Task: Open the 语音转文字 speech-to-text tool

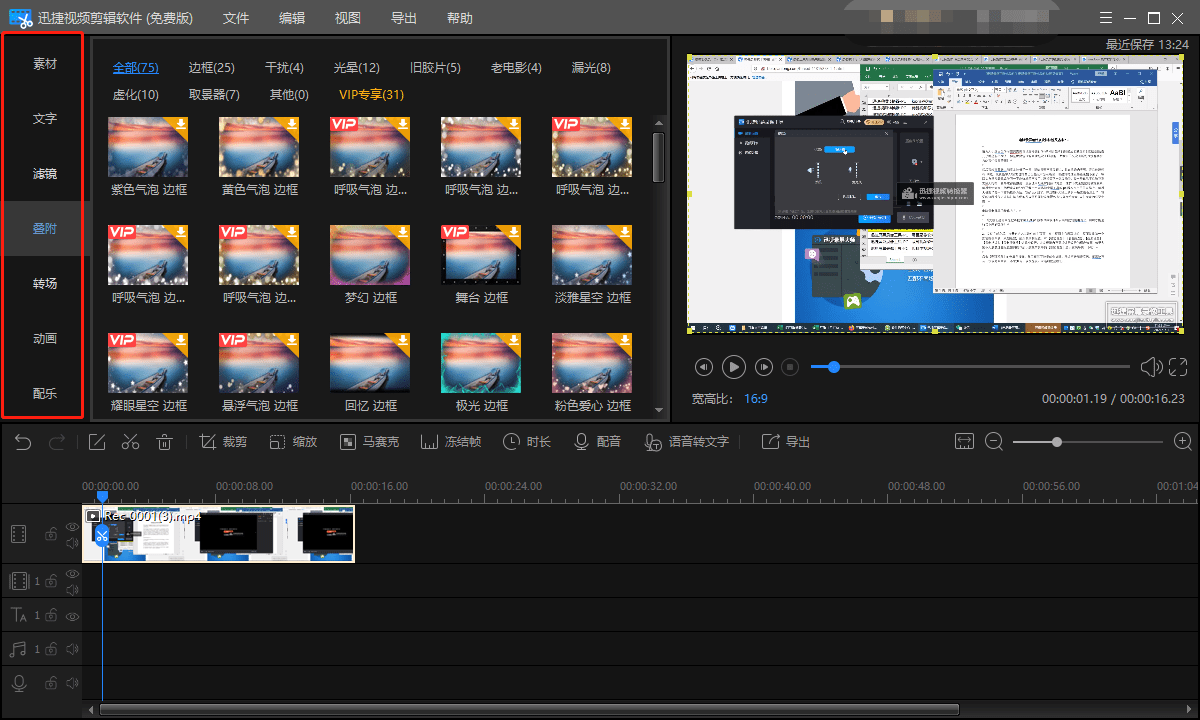Action: pyautogui.click(x=687, y=442)
